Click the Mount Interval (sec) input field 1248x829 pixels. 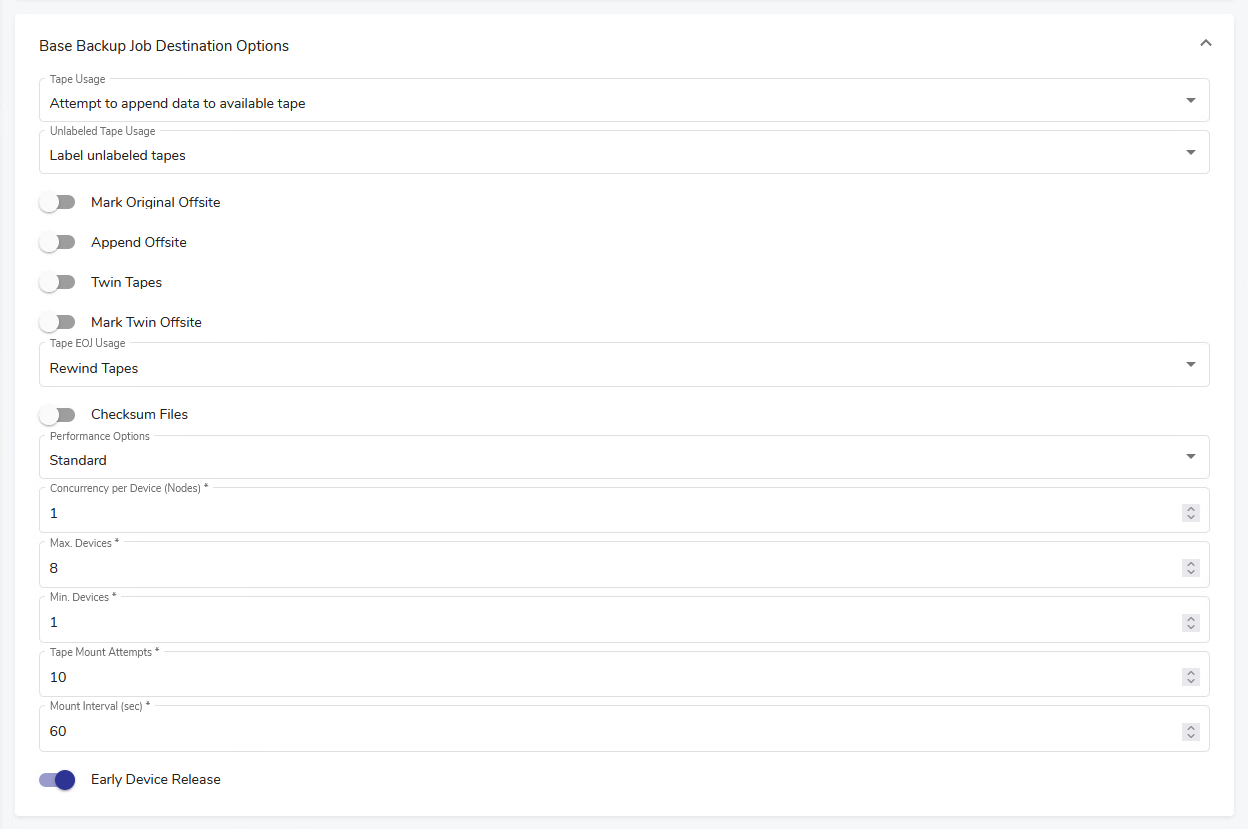pyautogui.click(x=600, y=731)
